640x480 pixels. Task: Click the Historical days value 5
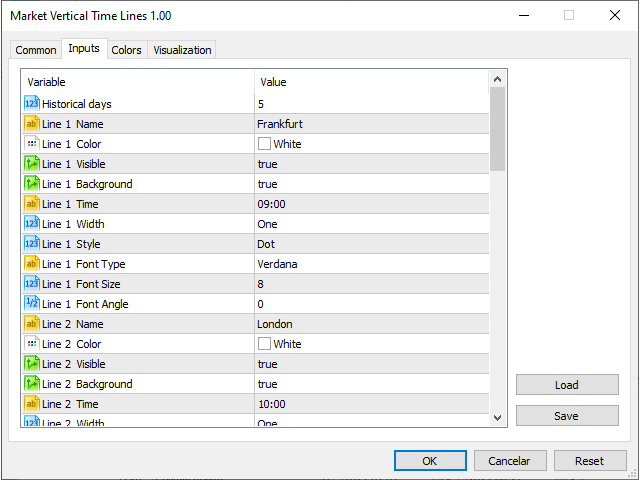click(261, 104)
